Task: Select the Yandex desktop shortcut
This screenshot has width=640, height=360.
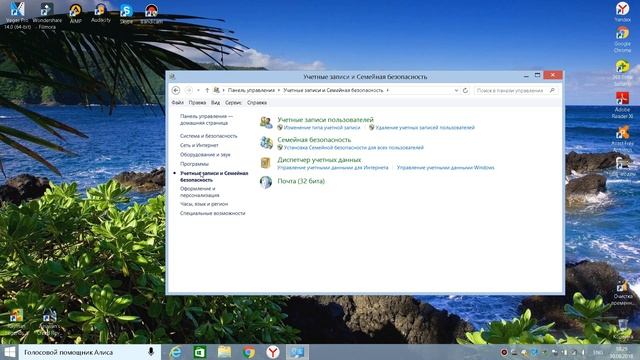Action: click(x=622, y=11)
